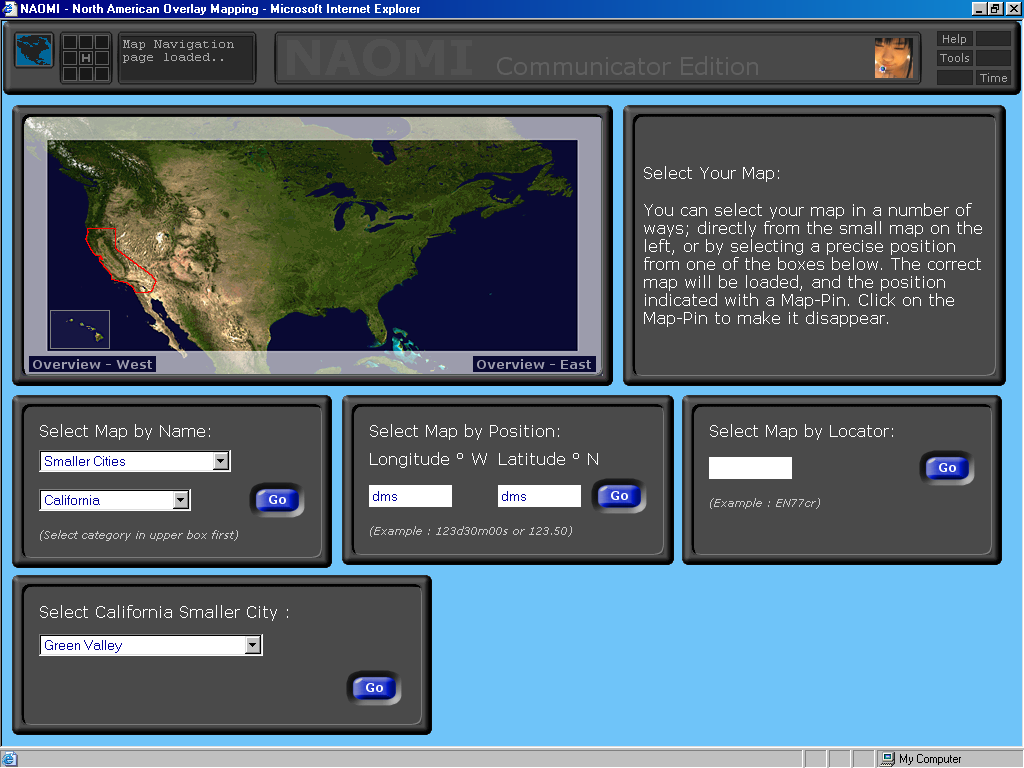Viewport: 1024px width, 768px height.
Task: Click the Longitude dms input field
Action: [x=410, y=496]
